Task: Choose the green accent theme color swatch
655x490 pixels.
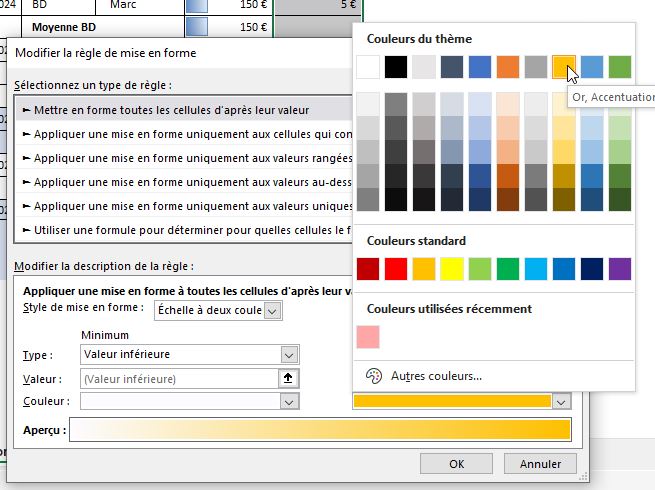Action: click(x=620, y=67)
